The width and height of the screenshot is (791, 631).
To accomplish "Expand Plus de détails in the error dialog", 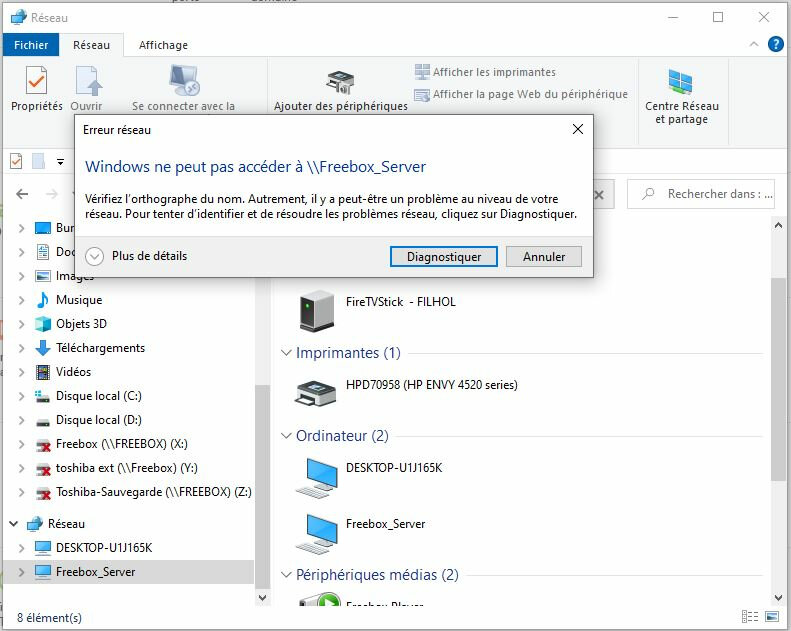I will 136,256.
